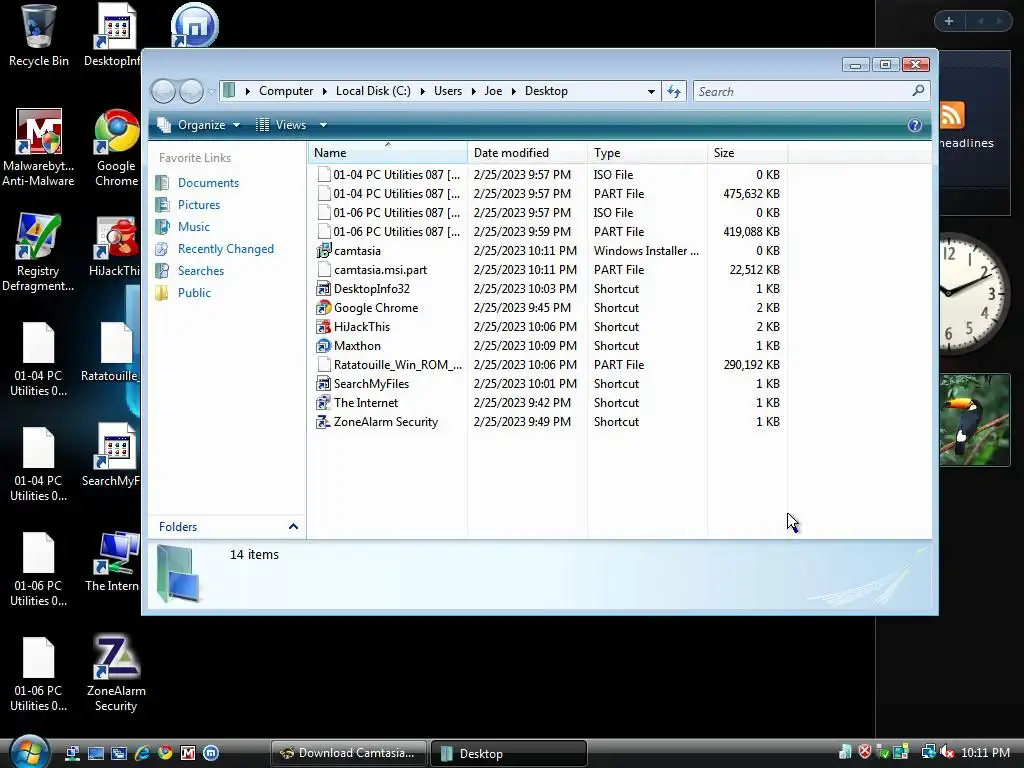Screen dimensions: 1024x768
Task: Click the Explorer help question-mark icon
Action: click(x=914, y=125)
